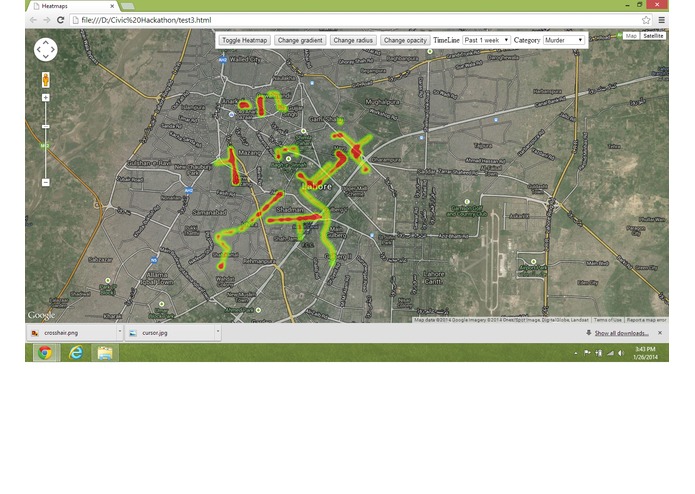Click the address bar URL field
The height and width of the screenshot is (494, 695).
pyautogui.click(x=357, y=20)
